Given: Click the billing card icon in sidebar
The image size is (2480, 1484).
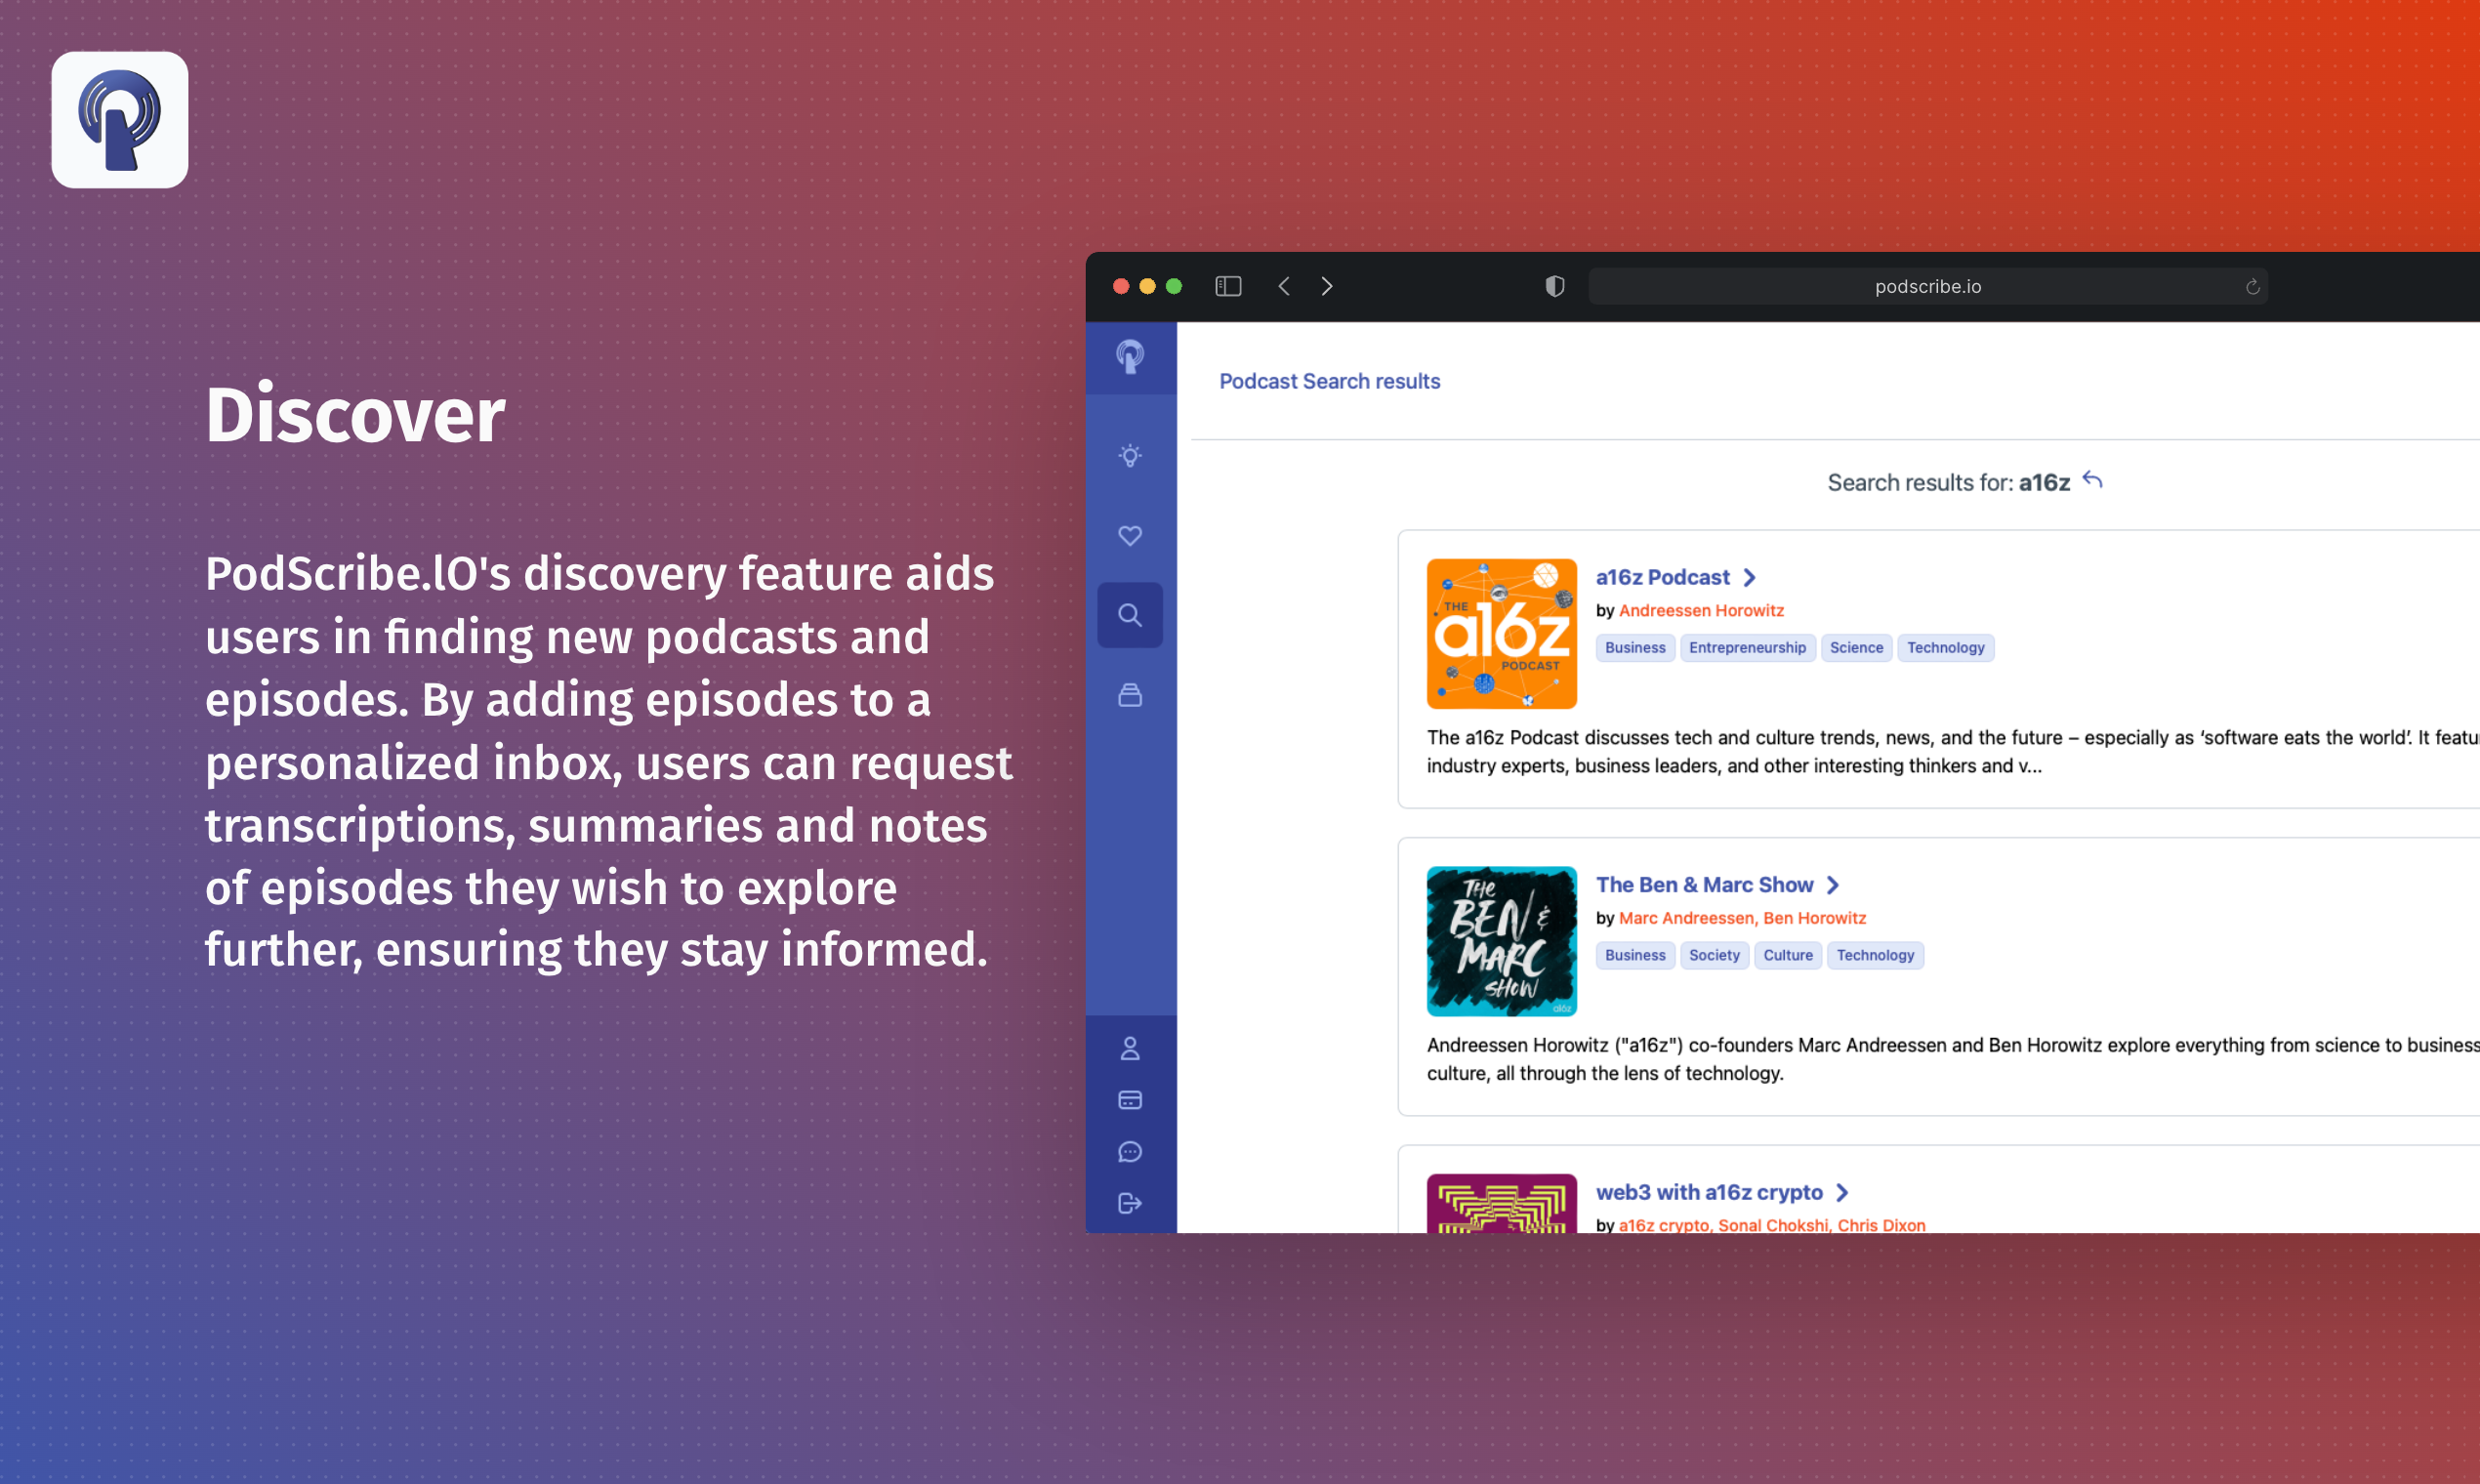Looking at the screenshot, I should point(1130,1100).
